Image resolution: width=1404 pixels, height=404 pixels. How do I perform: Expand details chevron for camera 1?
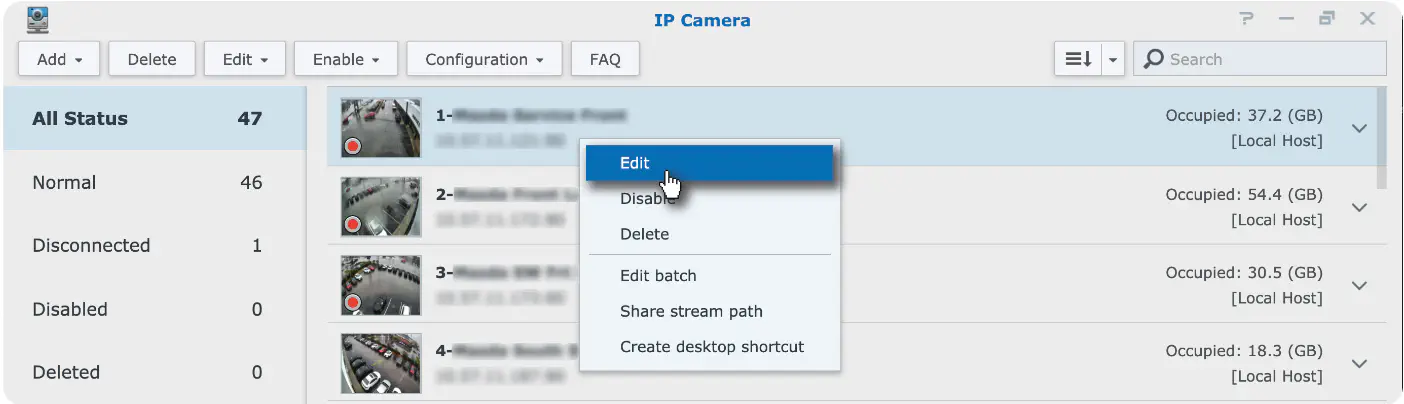pyautogui.click(x=1359, y=129)
